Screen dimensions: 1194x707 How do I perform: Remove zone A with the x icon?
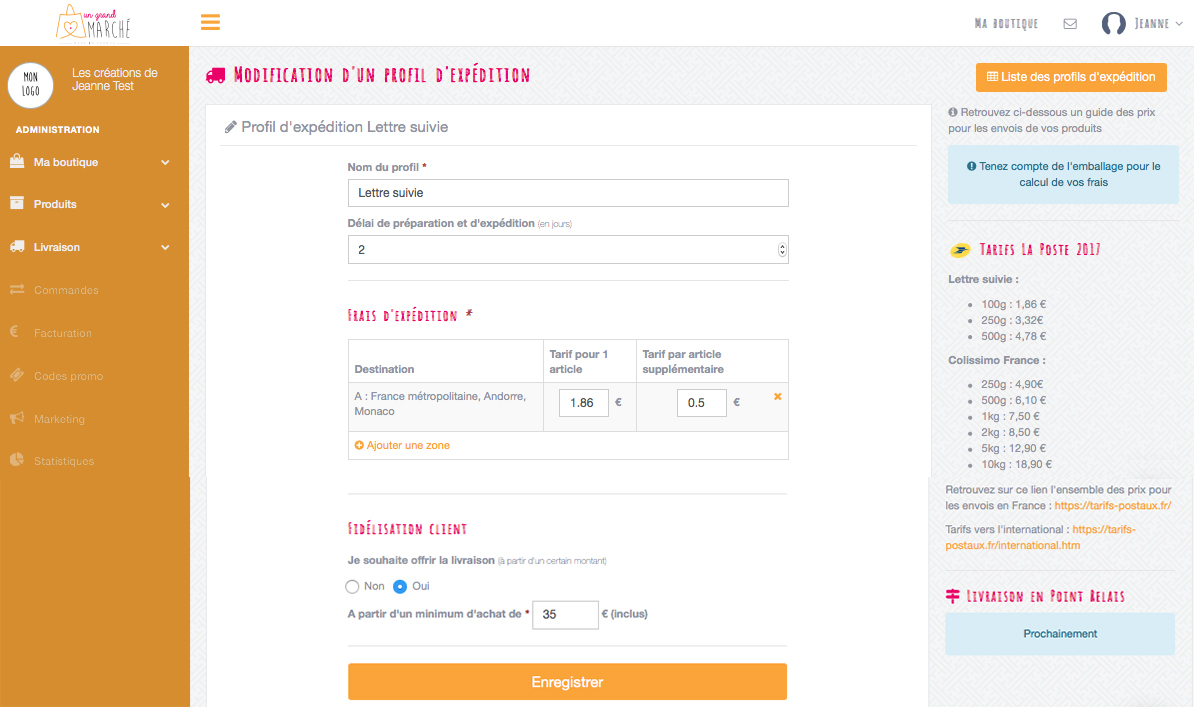tap(778, 397)
